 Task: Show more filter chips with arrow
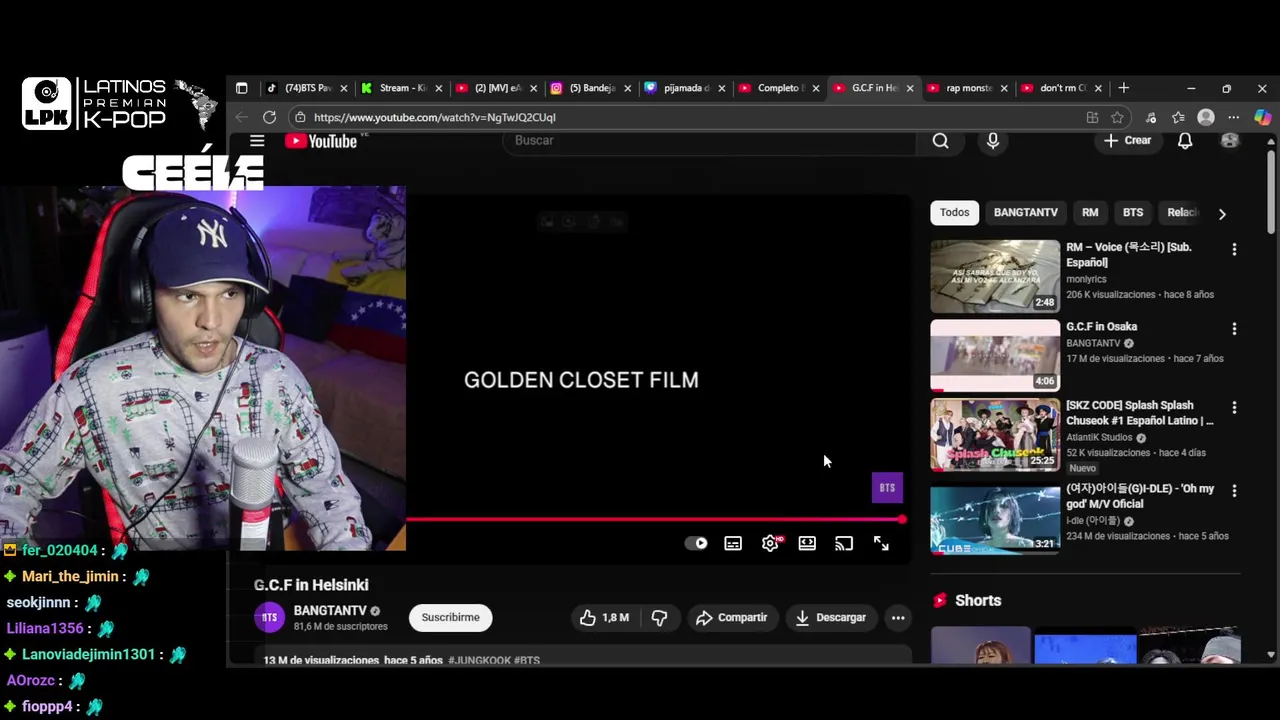(1222, 214)
